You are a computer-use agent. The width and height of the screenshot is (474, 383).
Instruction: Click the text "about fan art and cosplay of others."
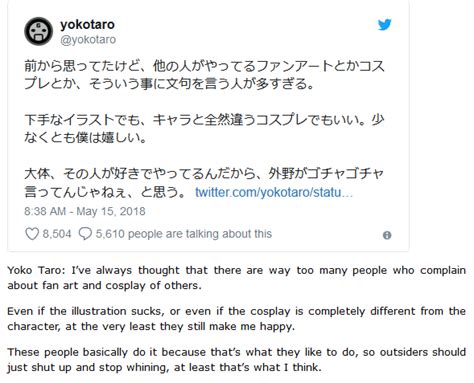[x=105, y=286]
